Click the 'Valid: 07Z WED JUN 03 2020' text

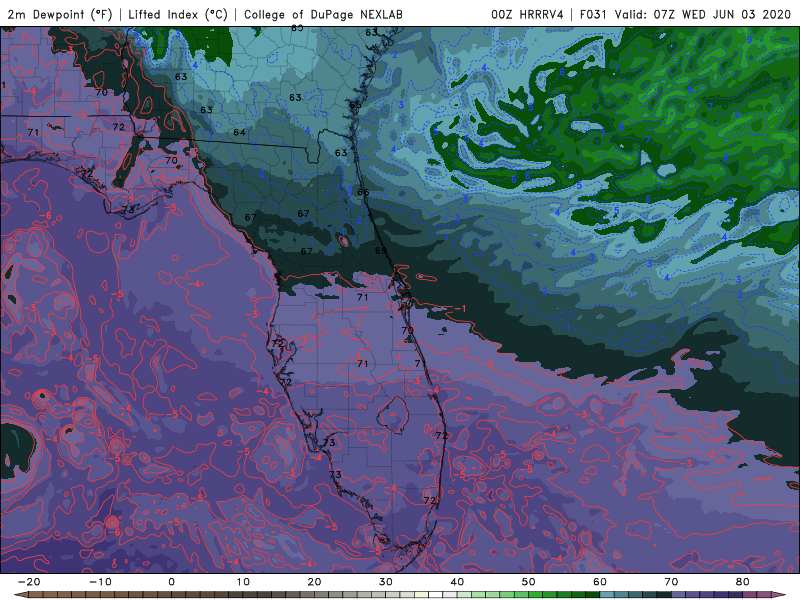(703, 14)
